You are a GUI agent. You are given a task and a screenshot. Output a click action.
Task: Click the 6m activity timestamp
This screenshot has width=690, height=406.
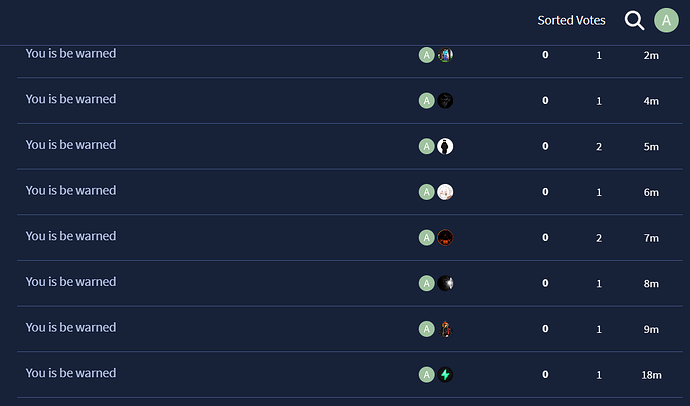(651, 192)
